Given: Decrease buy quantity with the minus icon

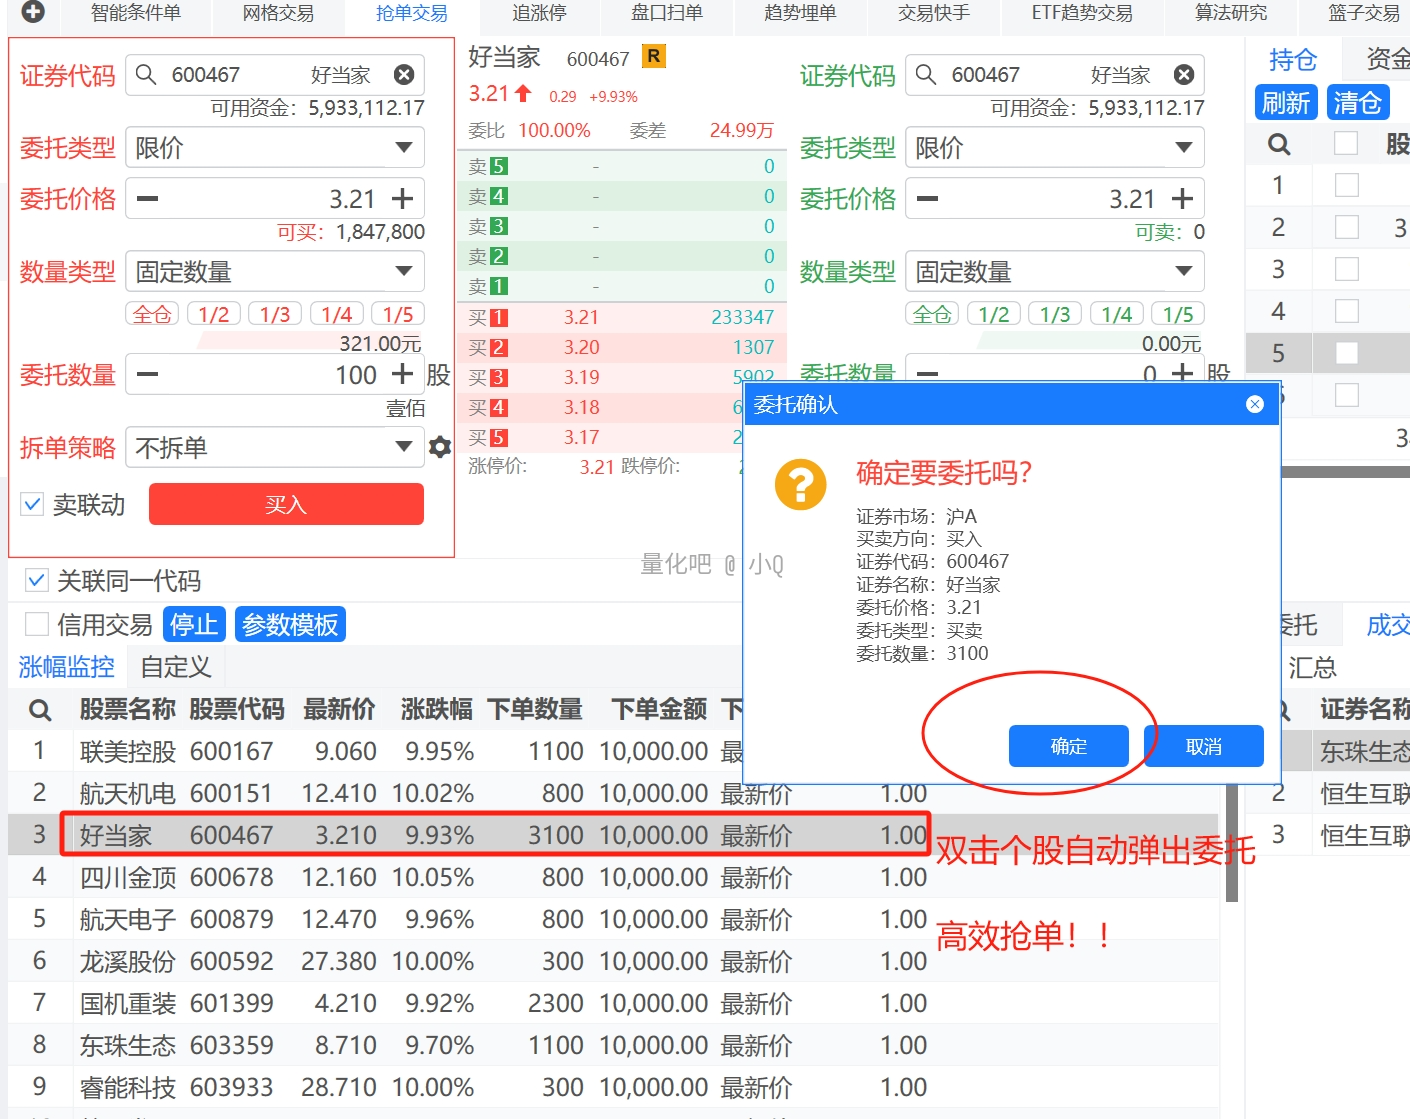Looking at the screenshot, I should [148, 375].
